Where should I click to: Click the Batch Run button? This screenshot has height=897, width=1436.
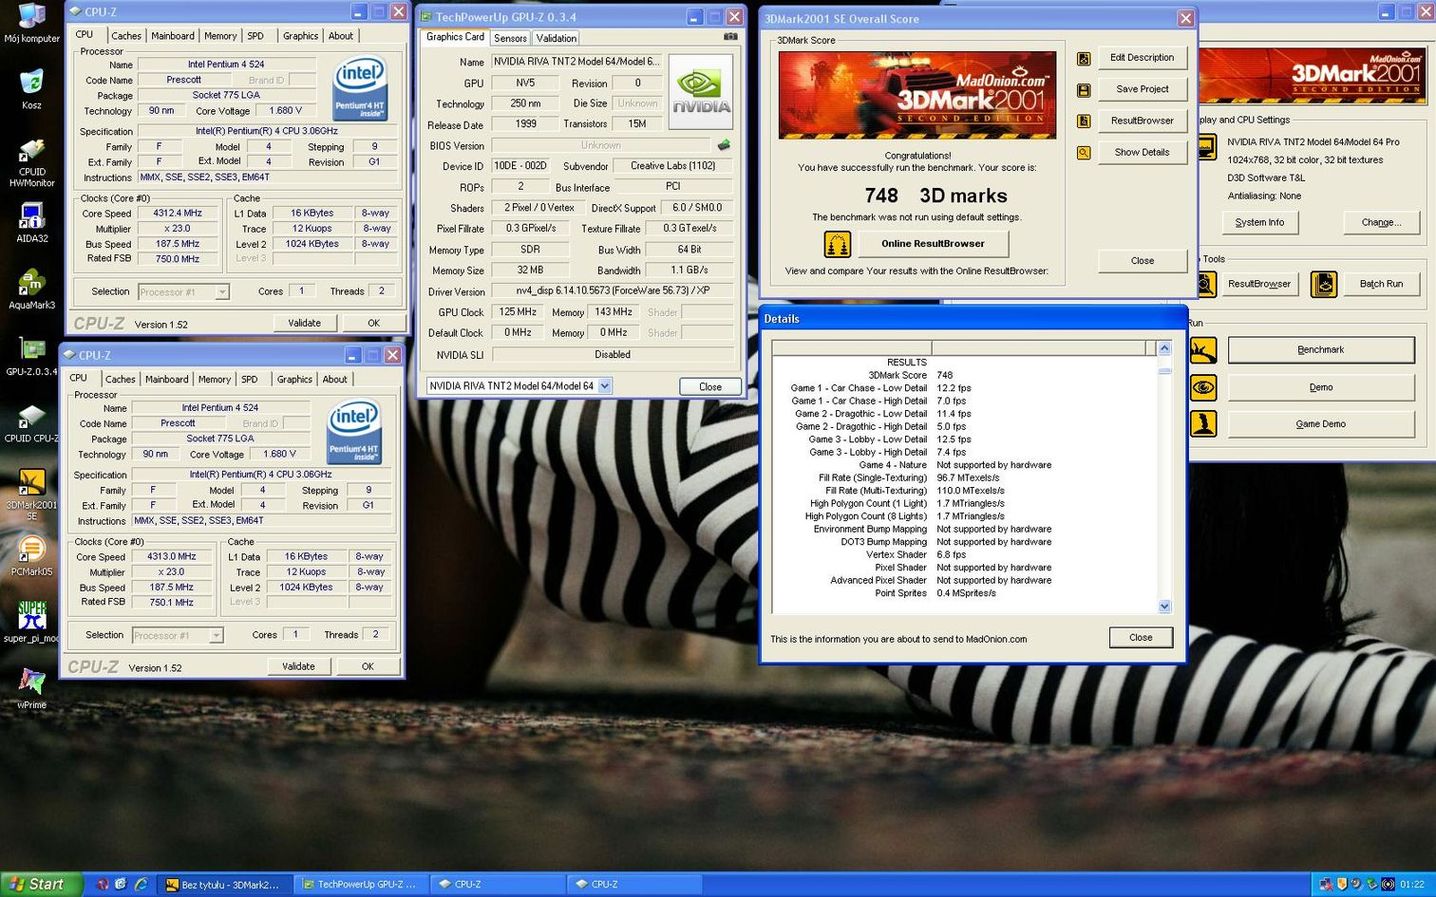tap(1381, 284)
